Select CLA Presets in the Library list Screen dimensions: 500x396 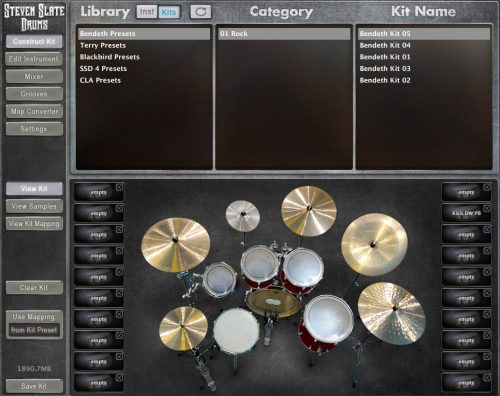click(144, 80)
